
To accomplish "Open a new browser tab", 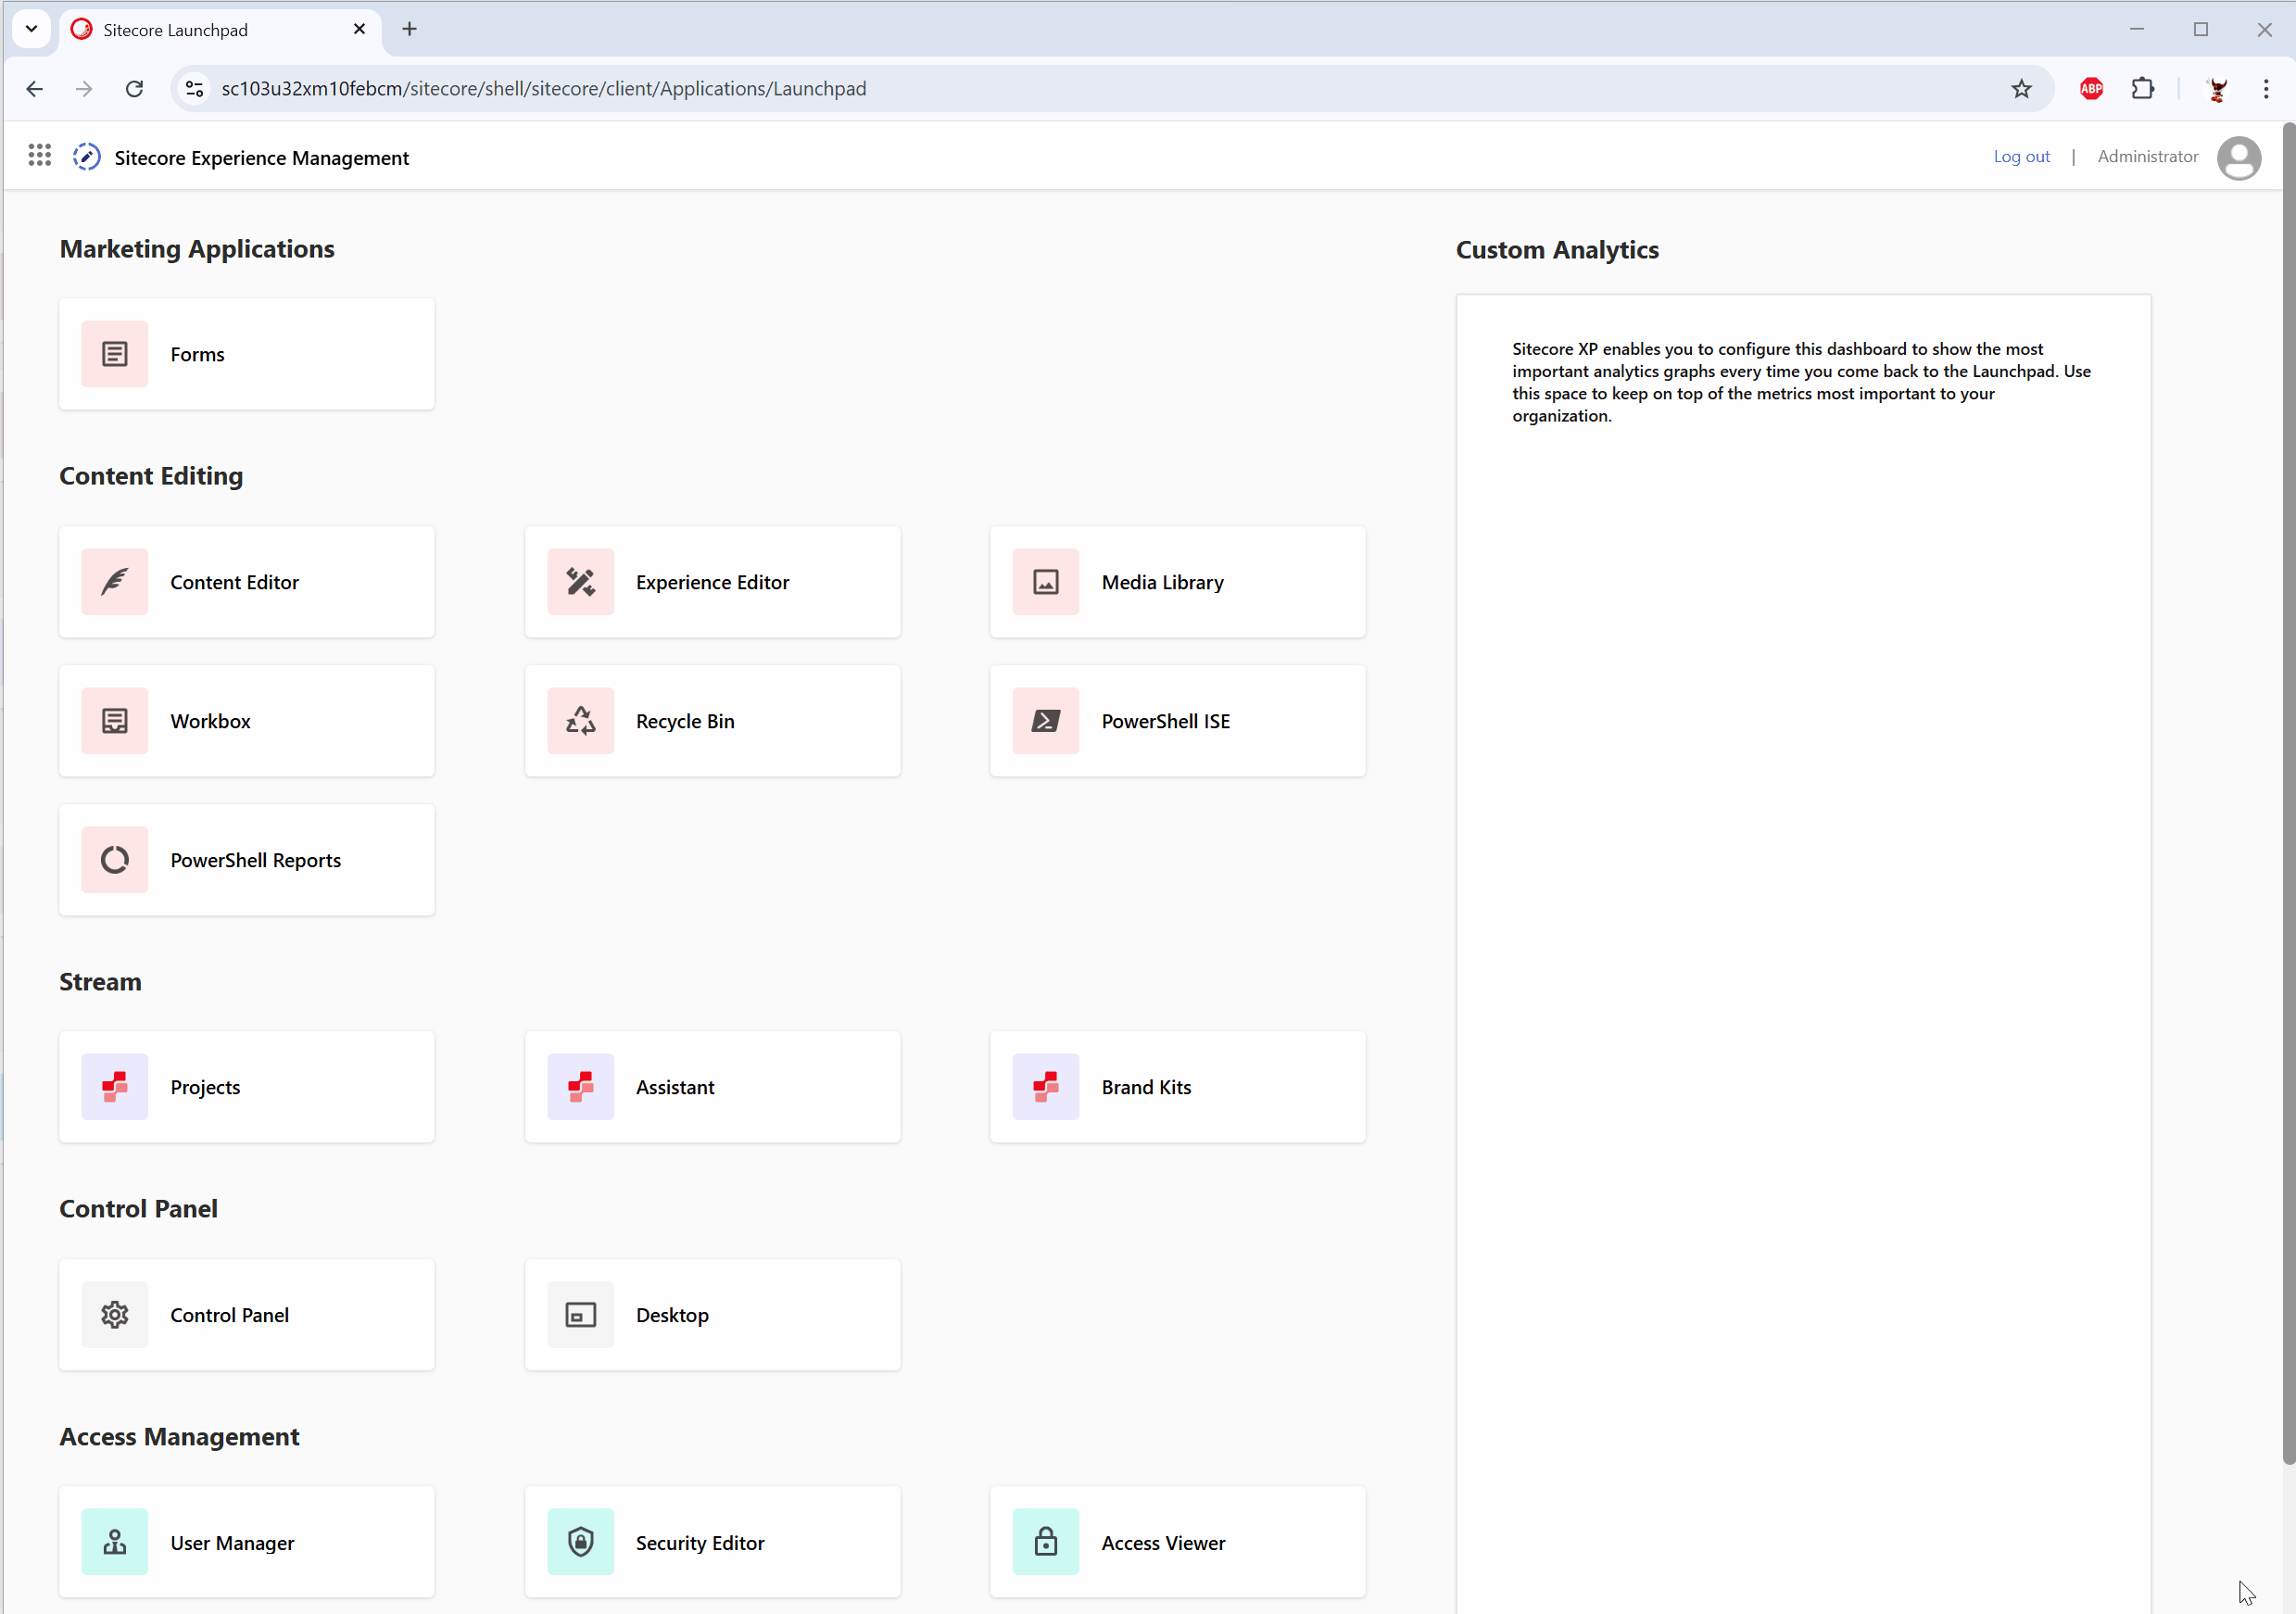I will [409, 29].
